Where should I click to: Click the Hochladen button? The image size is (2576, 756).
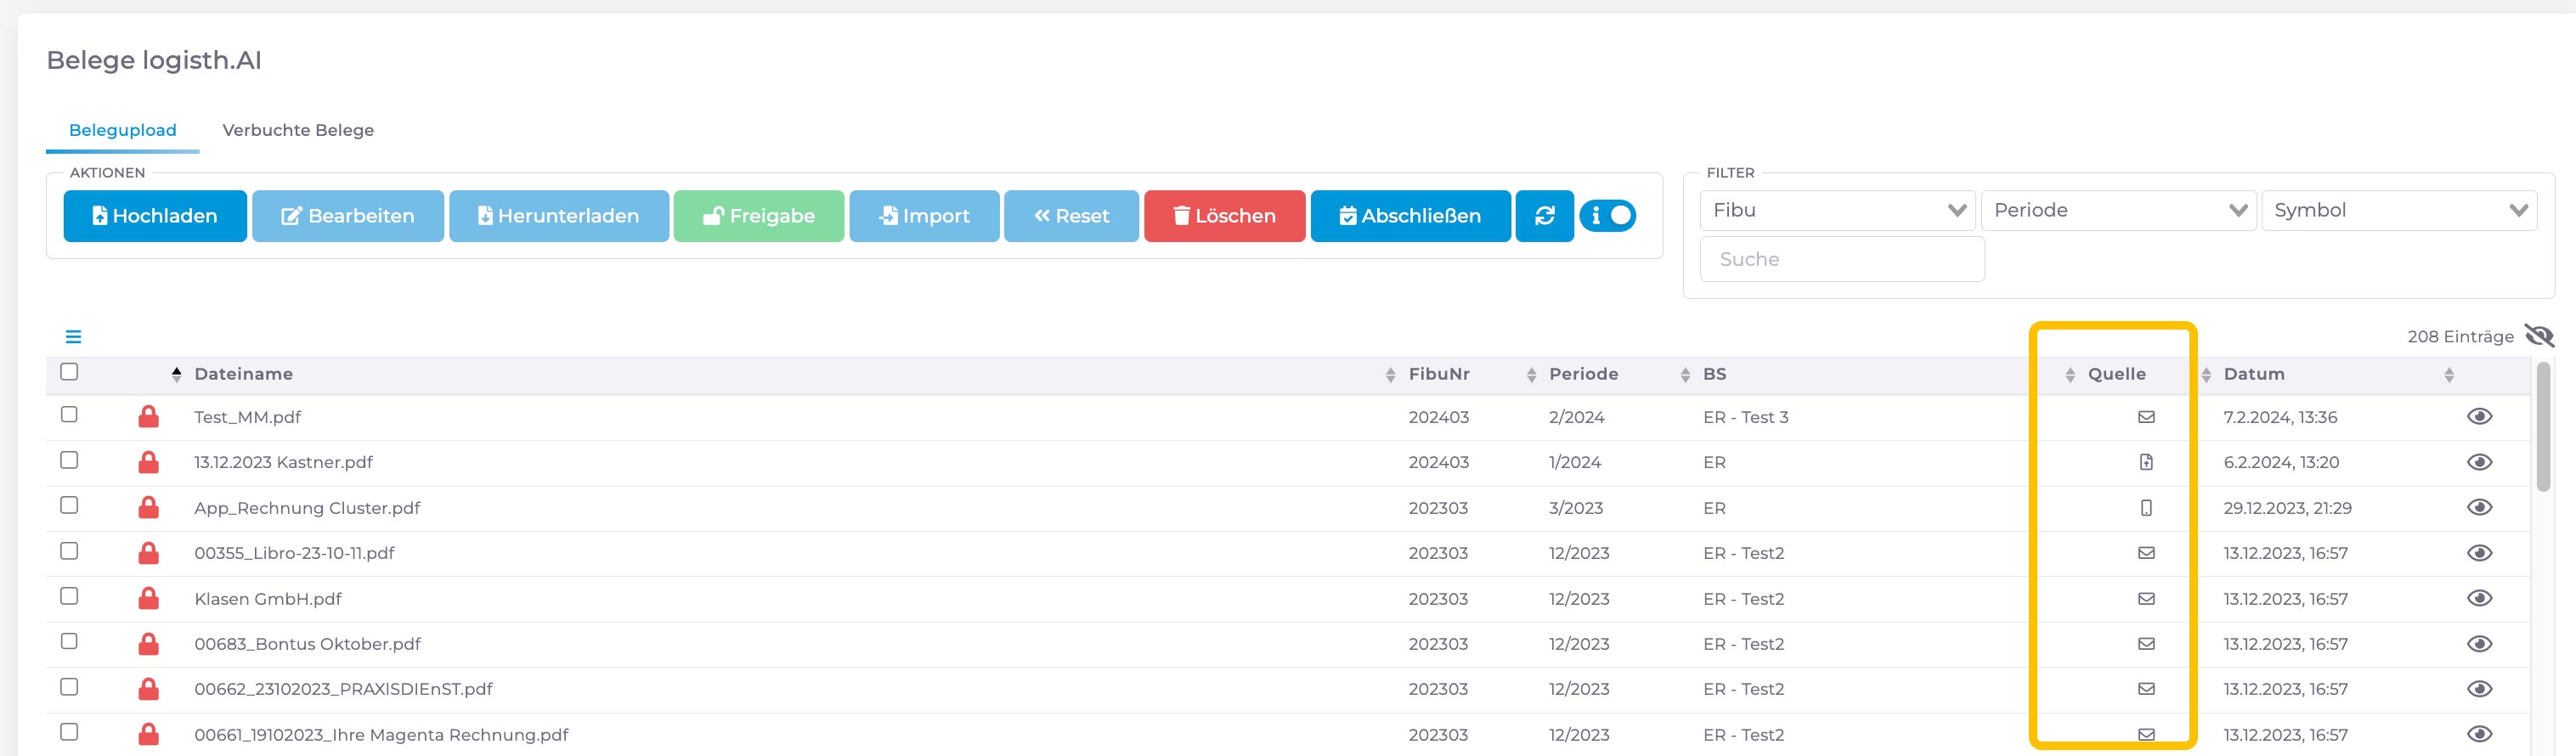[x=155, y=216]
